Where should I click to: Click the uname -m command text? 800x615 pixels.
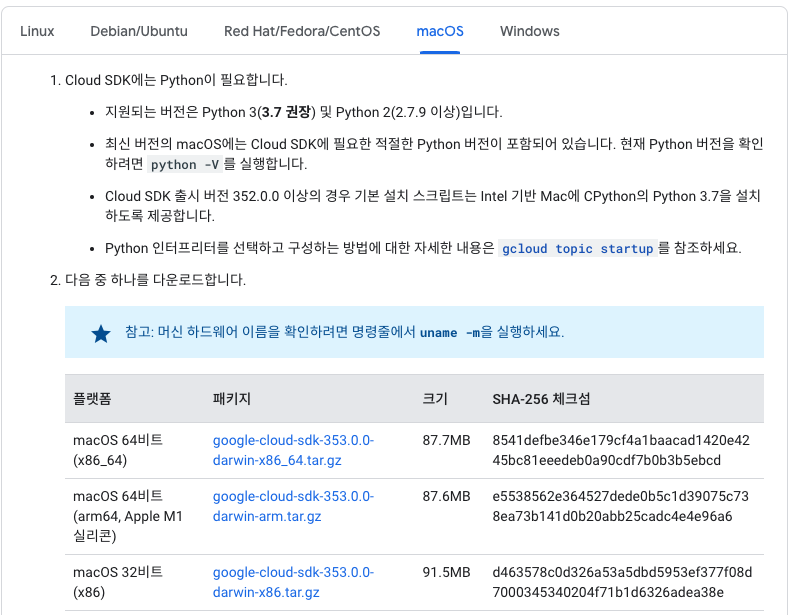pyautogui.click(x=449, y=333)
